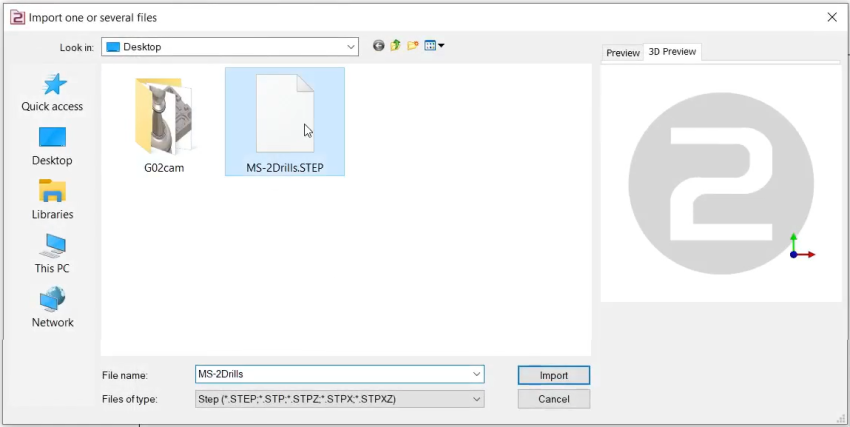Expand the Look in dropdown
The height and width of the screenshot is (427, 850).
click(x=350, y=47)
